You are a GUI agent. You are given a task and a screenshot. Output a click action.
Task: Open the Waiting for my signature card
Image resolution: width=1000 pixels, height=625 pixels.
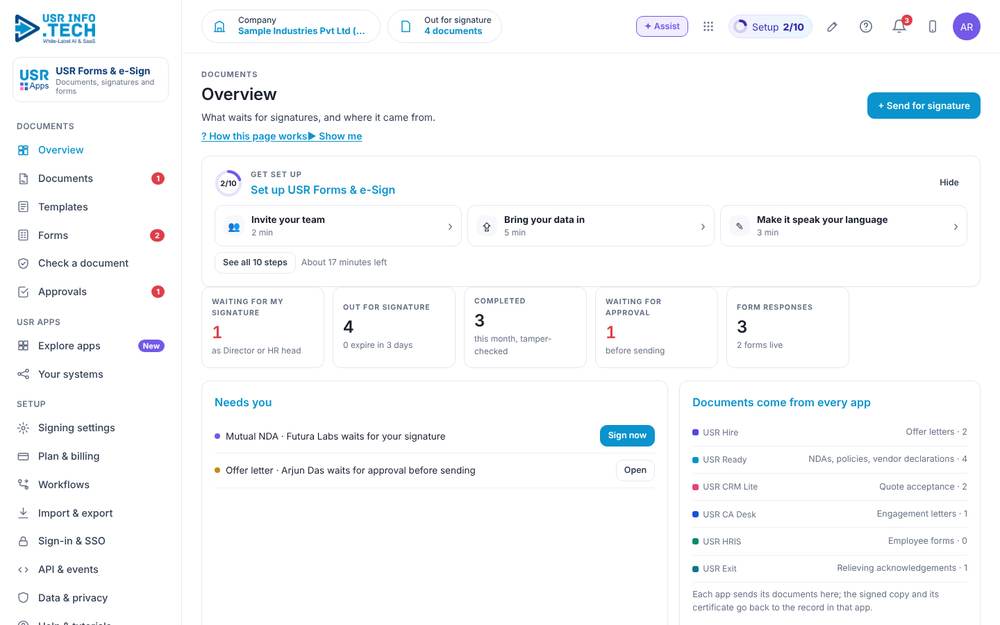click(x=263, y=327)
